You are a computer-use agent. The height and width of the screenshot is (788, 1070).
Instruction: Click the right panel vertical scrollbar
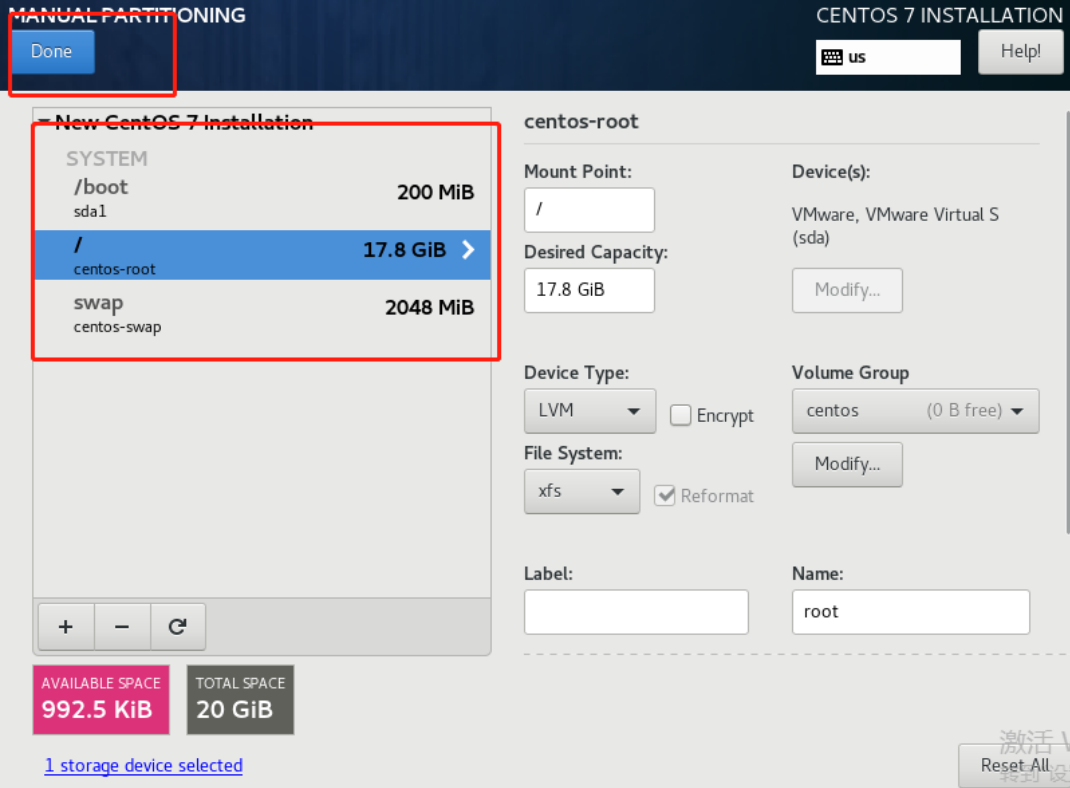(x=1067, y=324)
